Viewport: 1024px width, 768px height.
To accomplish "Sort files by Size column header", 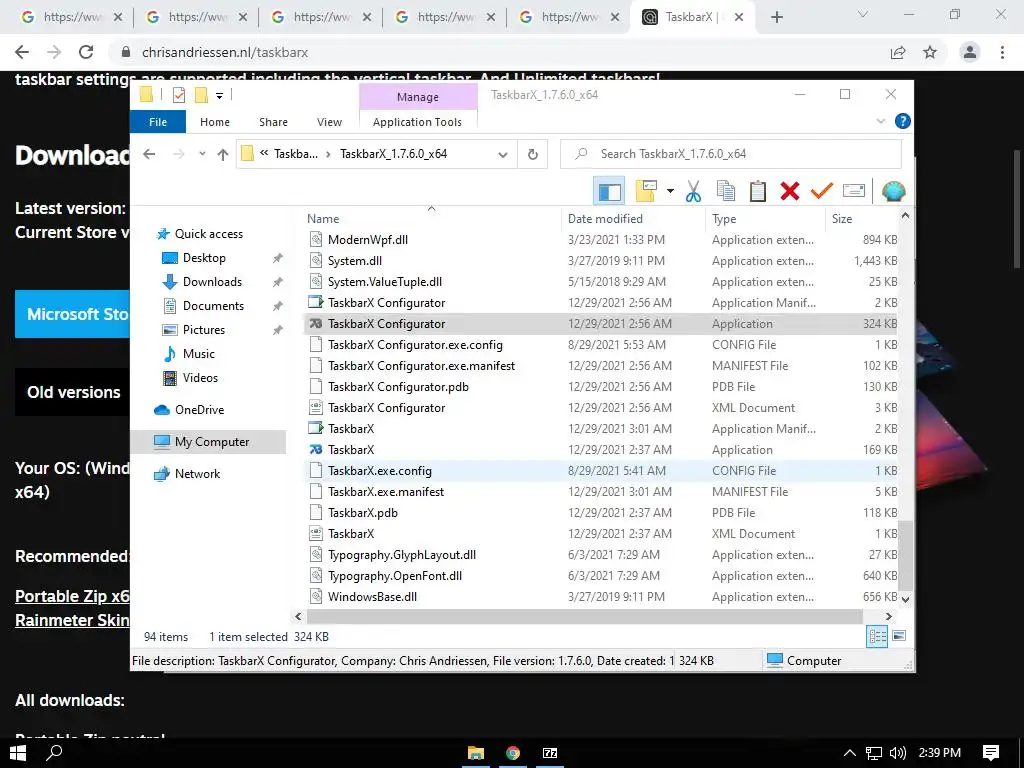I will (861, 219).
